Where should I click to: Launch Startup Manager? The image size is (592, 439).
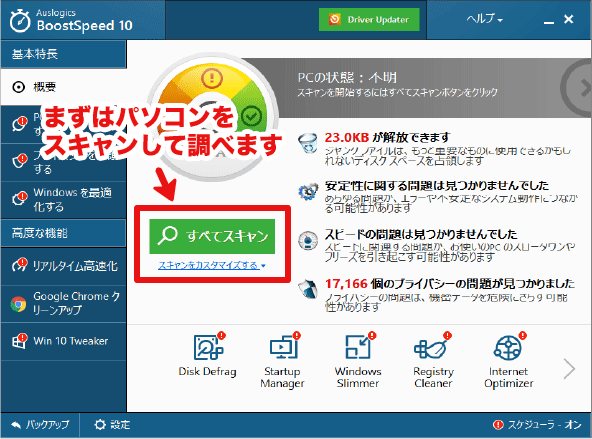point(282,360)
